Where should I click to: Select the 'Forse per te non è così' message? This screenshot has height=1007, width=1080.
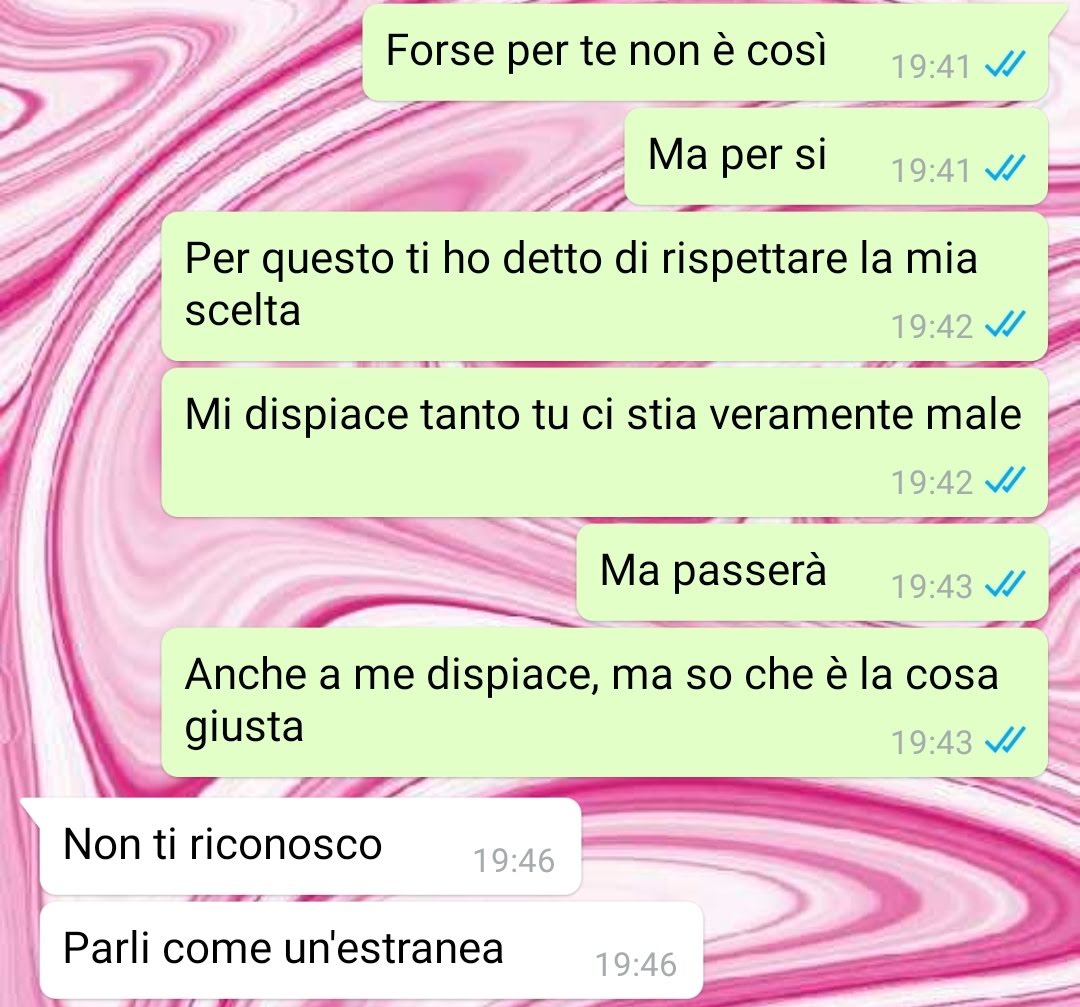[x=706, y=54]
